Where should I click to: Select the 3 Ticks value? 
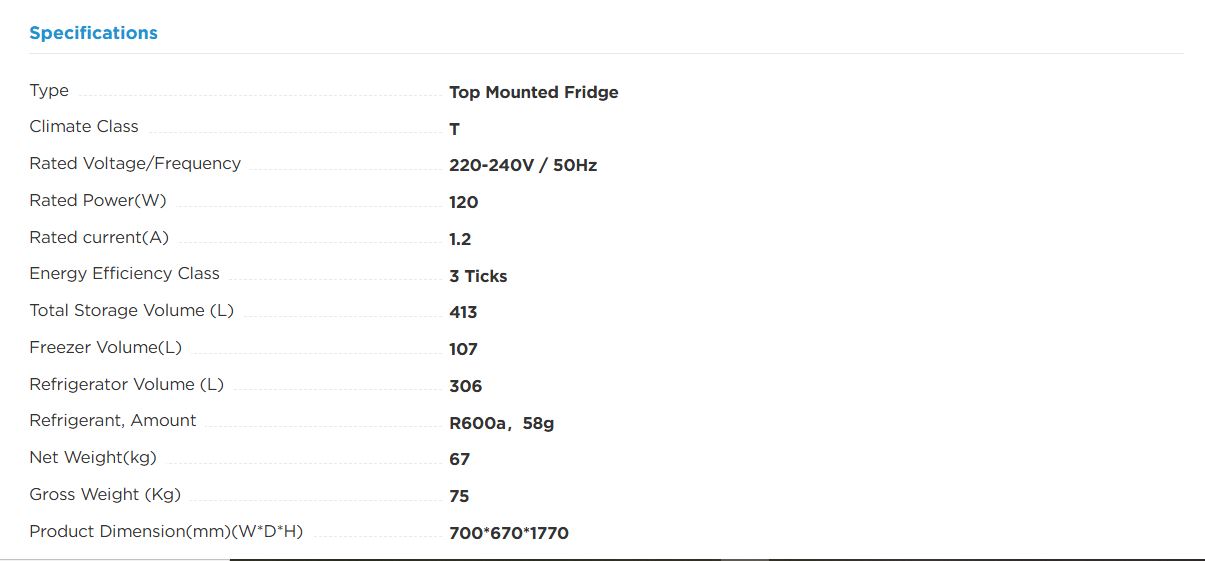tap(478, 276)
